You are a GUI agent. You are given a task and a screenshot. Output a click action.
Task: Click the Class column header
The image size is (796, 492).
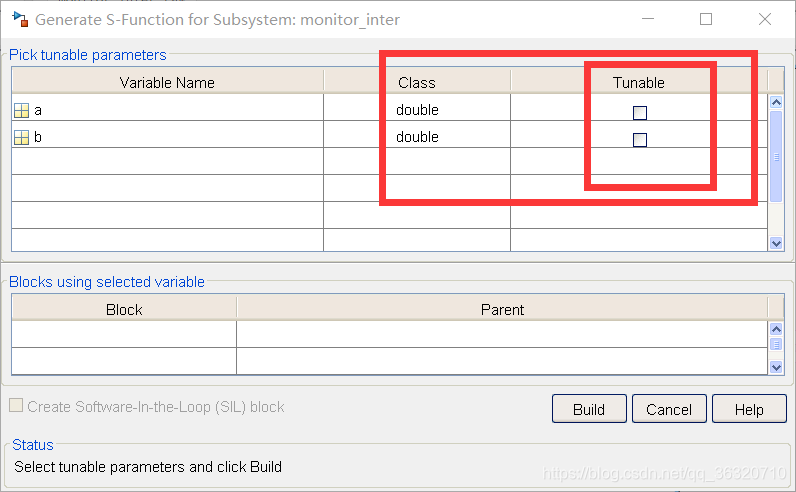(x=417, y=82)
